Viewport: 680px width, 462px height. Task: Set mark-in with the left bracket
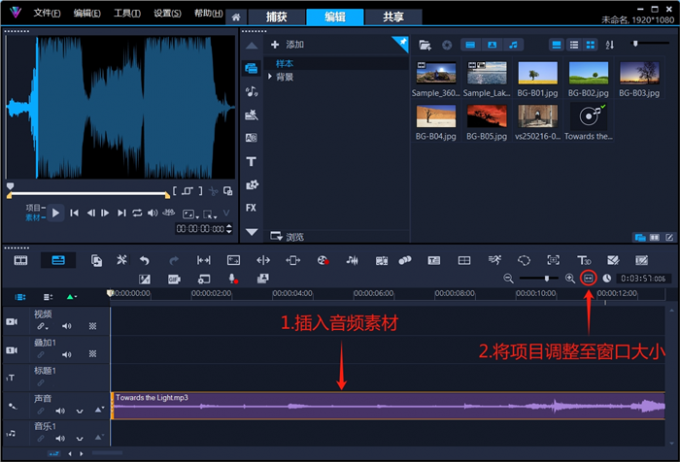[174, 191]
